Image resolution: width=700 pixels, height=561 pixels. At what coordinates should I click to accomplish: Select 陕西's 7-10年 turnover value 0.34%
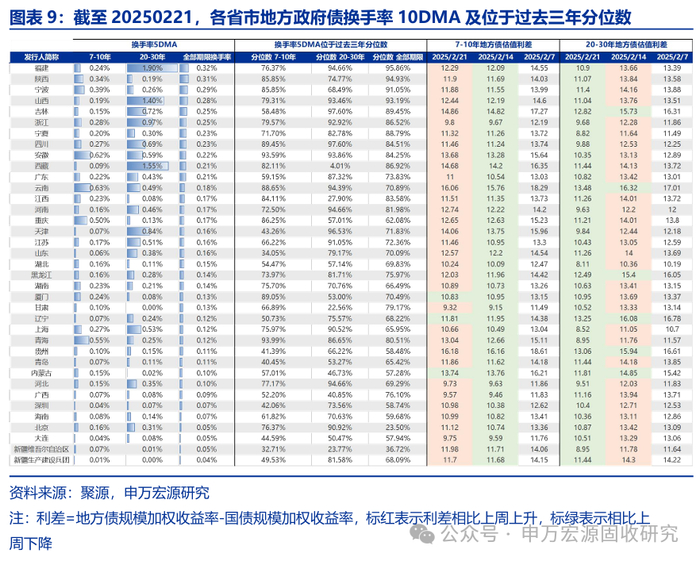(99, 79)
